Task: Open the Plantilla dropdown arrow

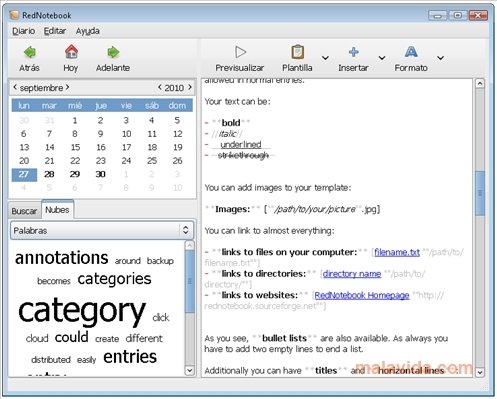Action: pyautogui.click(x=325, y=58)
